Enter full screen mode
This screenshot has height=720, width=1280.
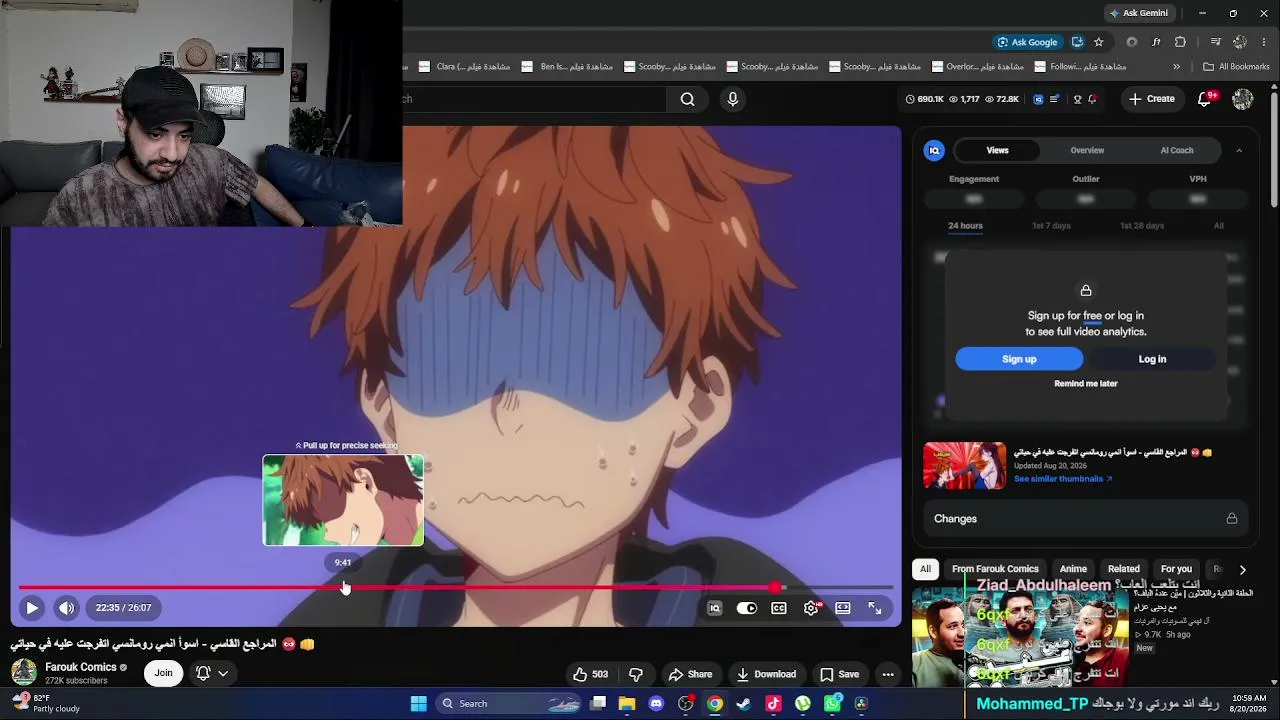coord(875,608)
